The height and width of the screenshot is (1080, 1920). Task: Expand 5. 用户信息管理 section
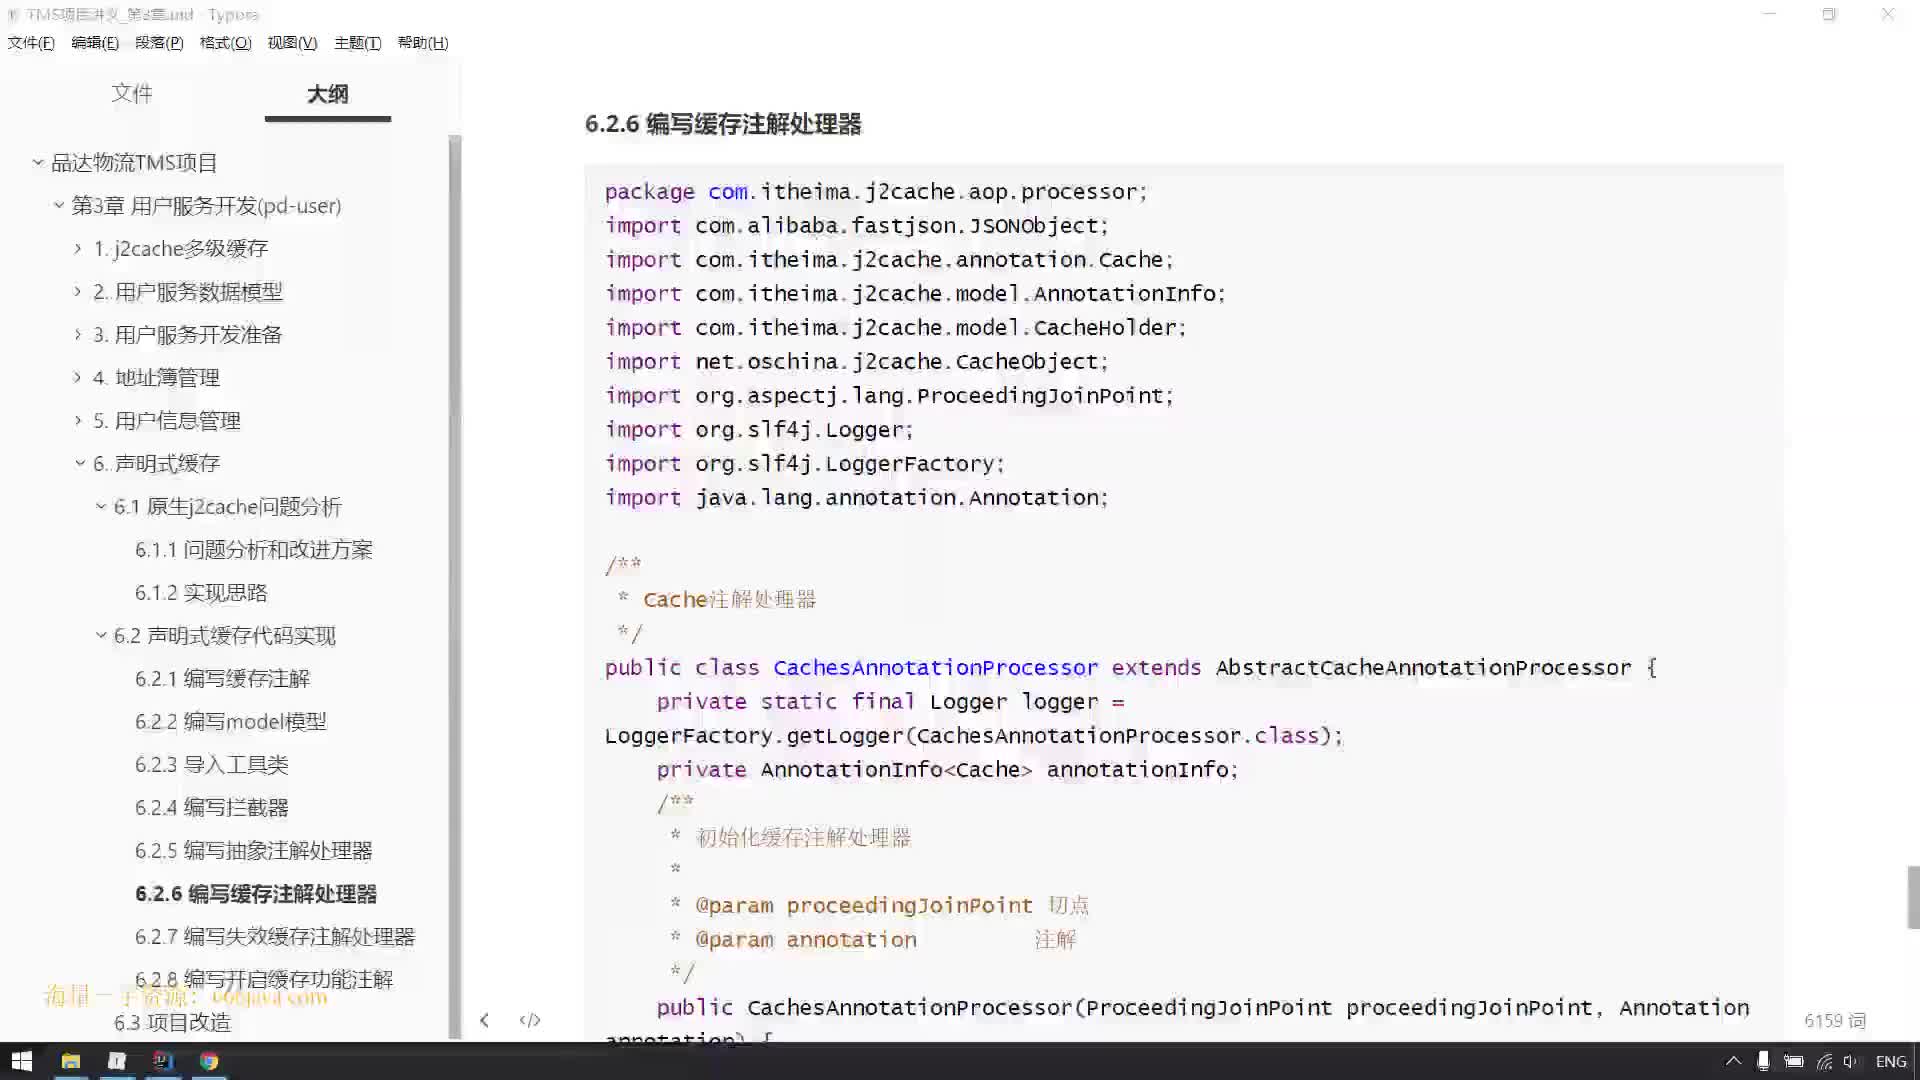coord(78,420)
